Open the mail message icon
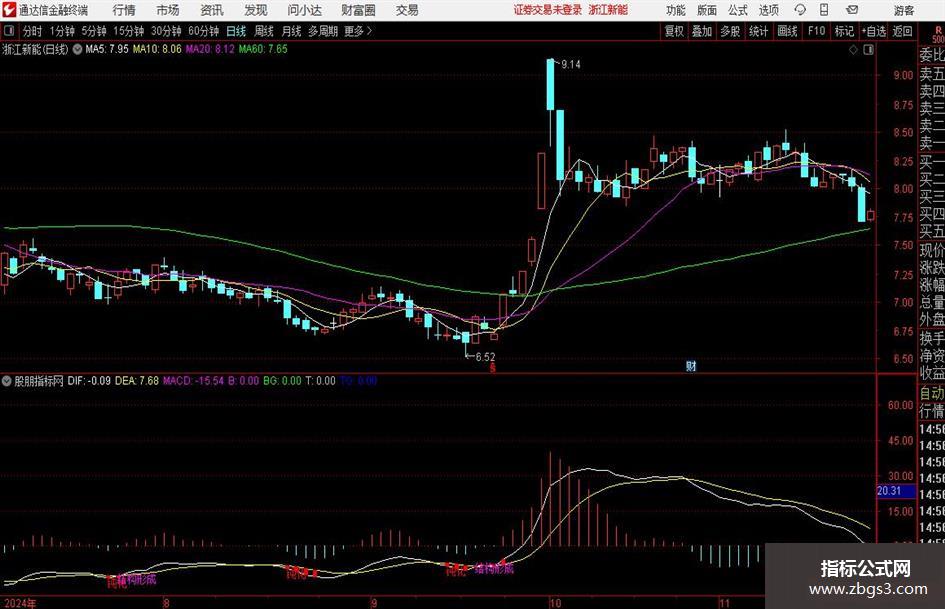 852,10
